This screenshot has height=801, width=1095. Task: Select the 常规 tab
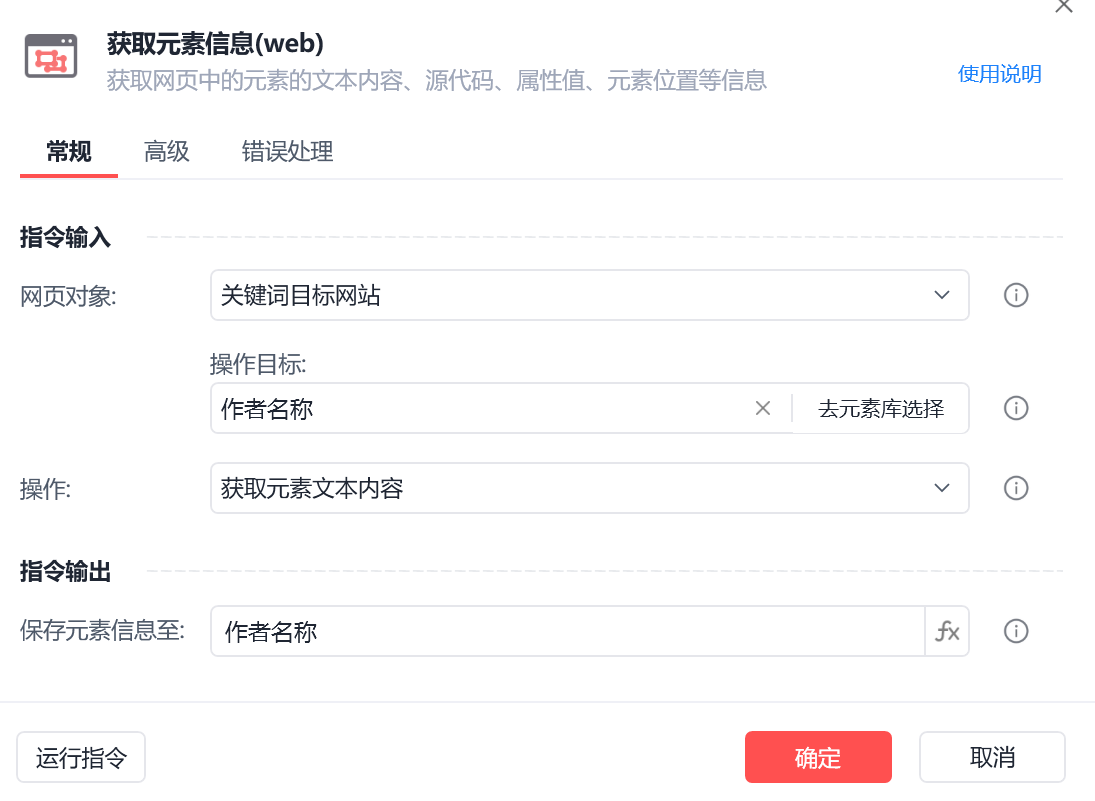pyautogui.click(x=68, y=152)
